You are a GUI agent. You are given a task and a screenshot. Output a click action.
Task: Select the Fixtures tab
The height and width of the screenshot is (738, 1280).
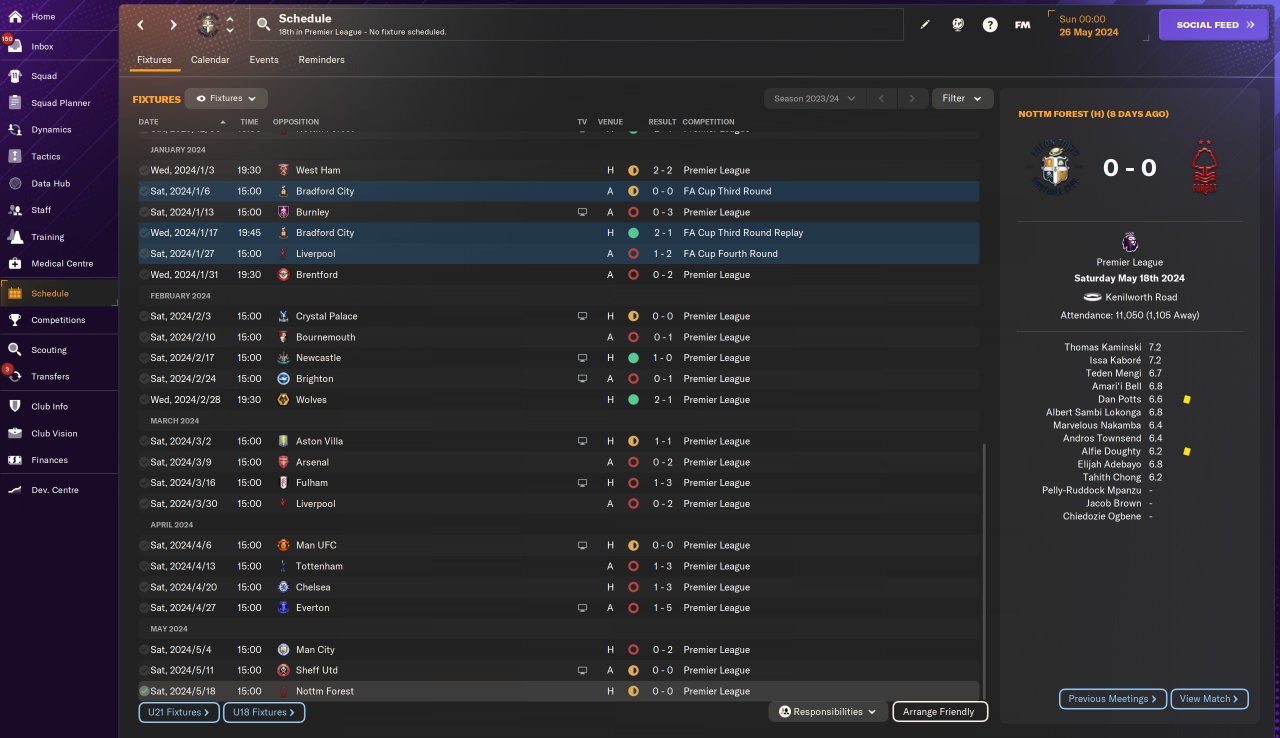pos(154,60)
